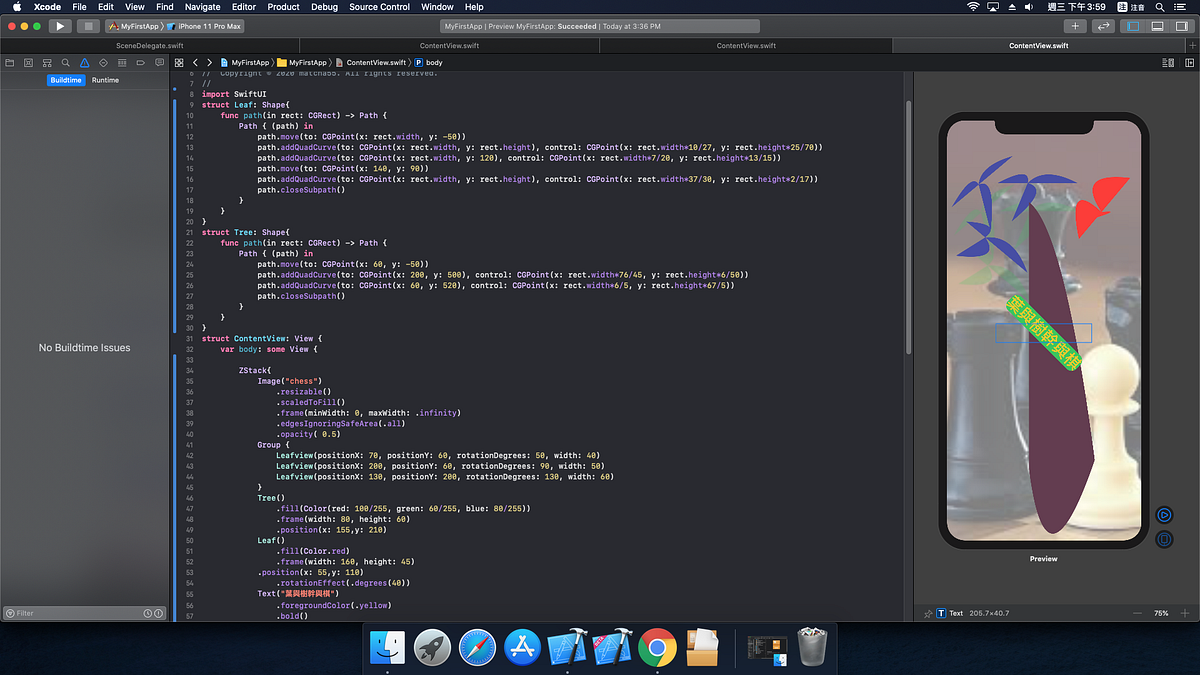The width and height of the screenshot is (1200, 675).
Task: Toggle the debug area visibility
Action: click(1157, 26)
